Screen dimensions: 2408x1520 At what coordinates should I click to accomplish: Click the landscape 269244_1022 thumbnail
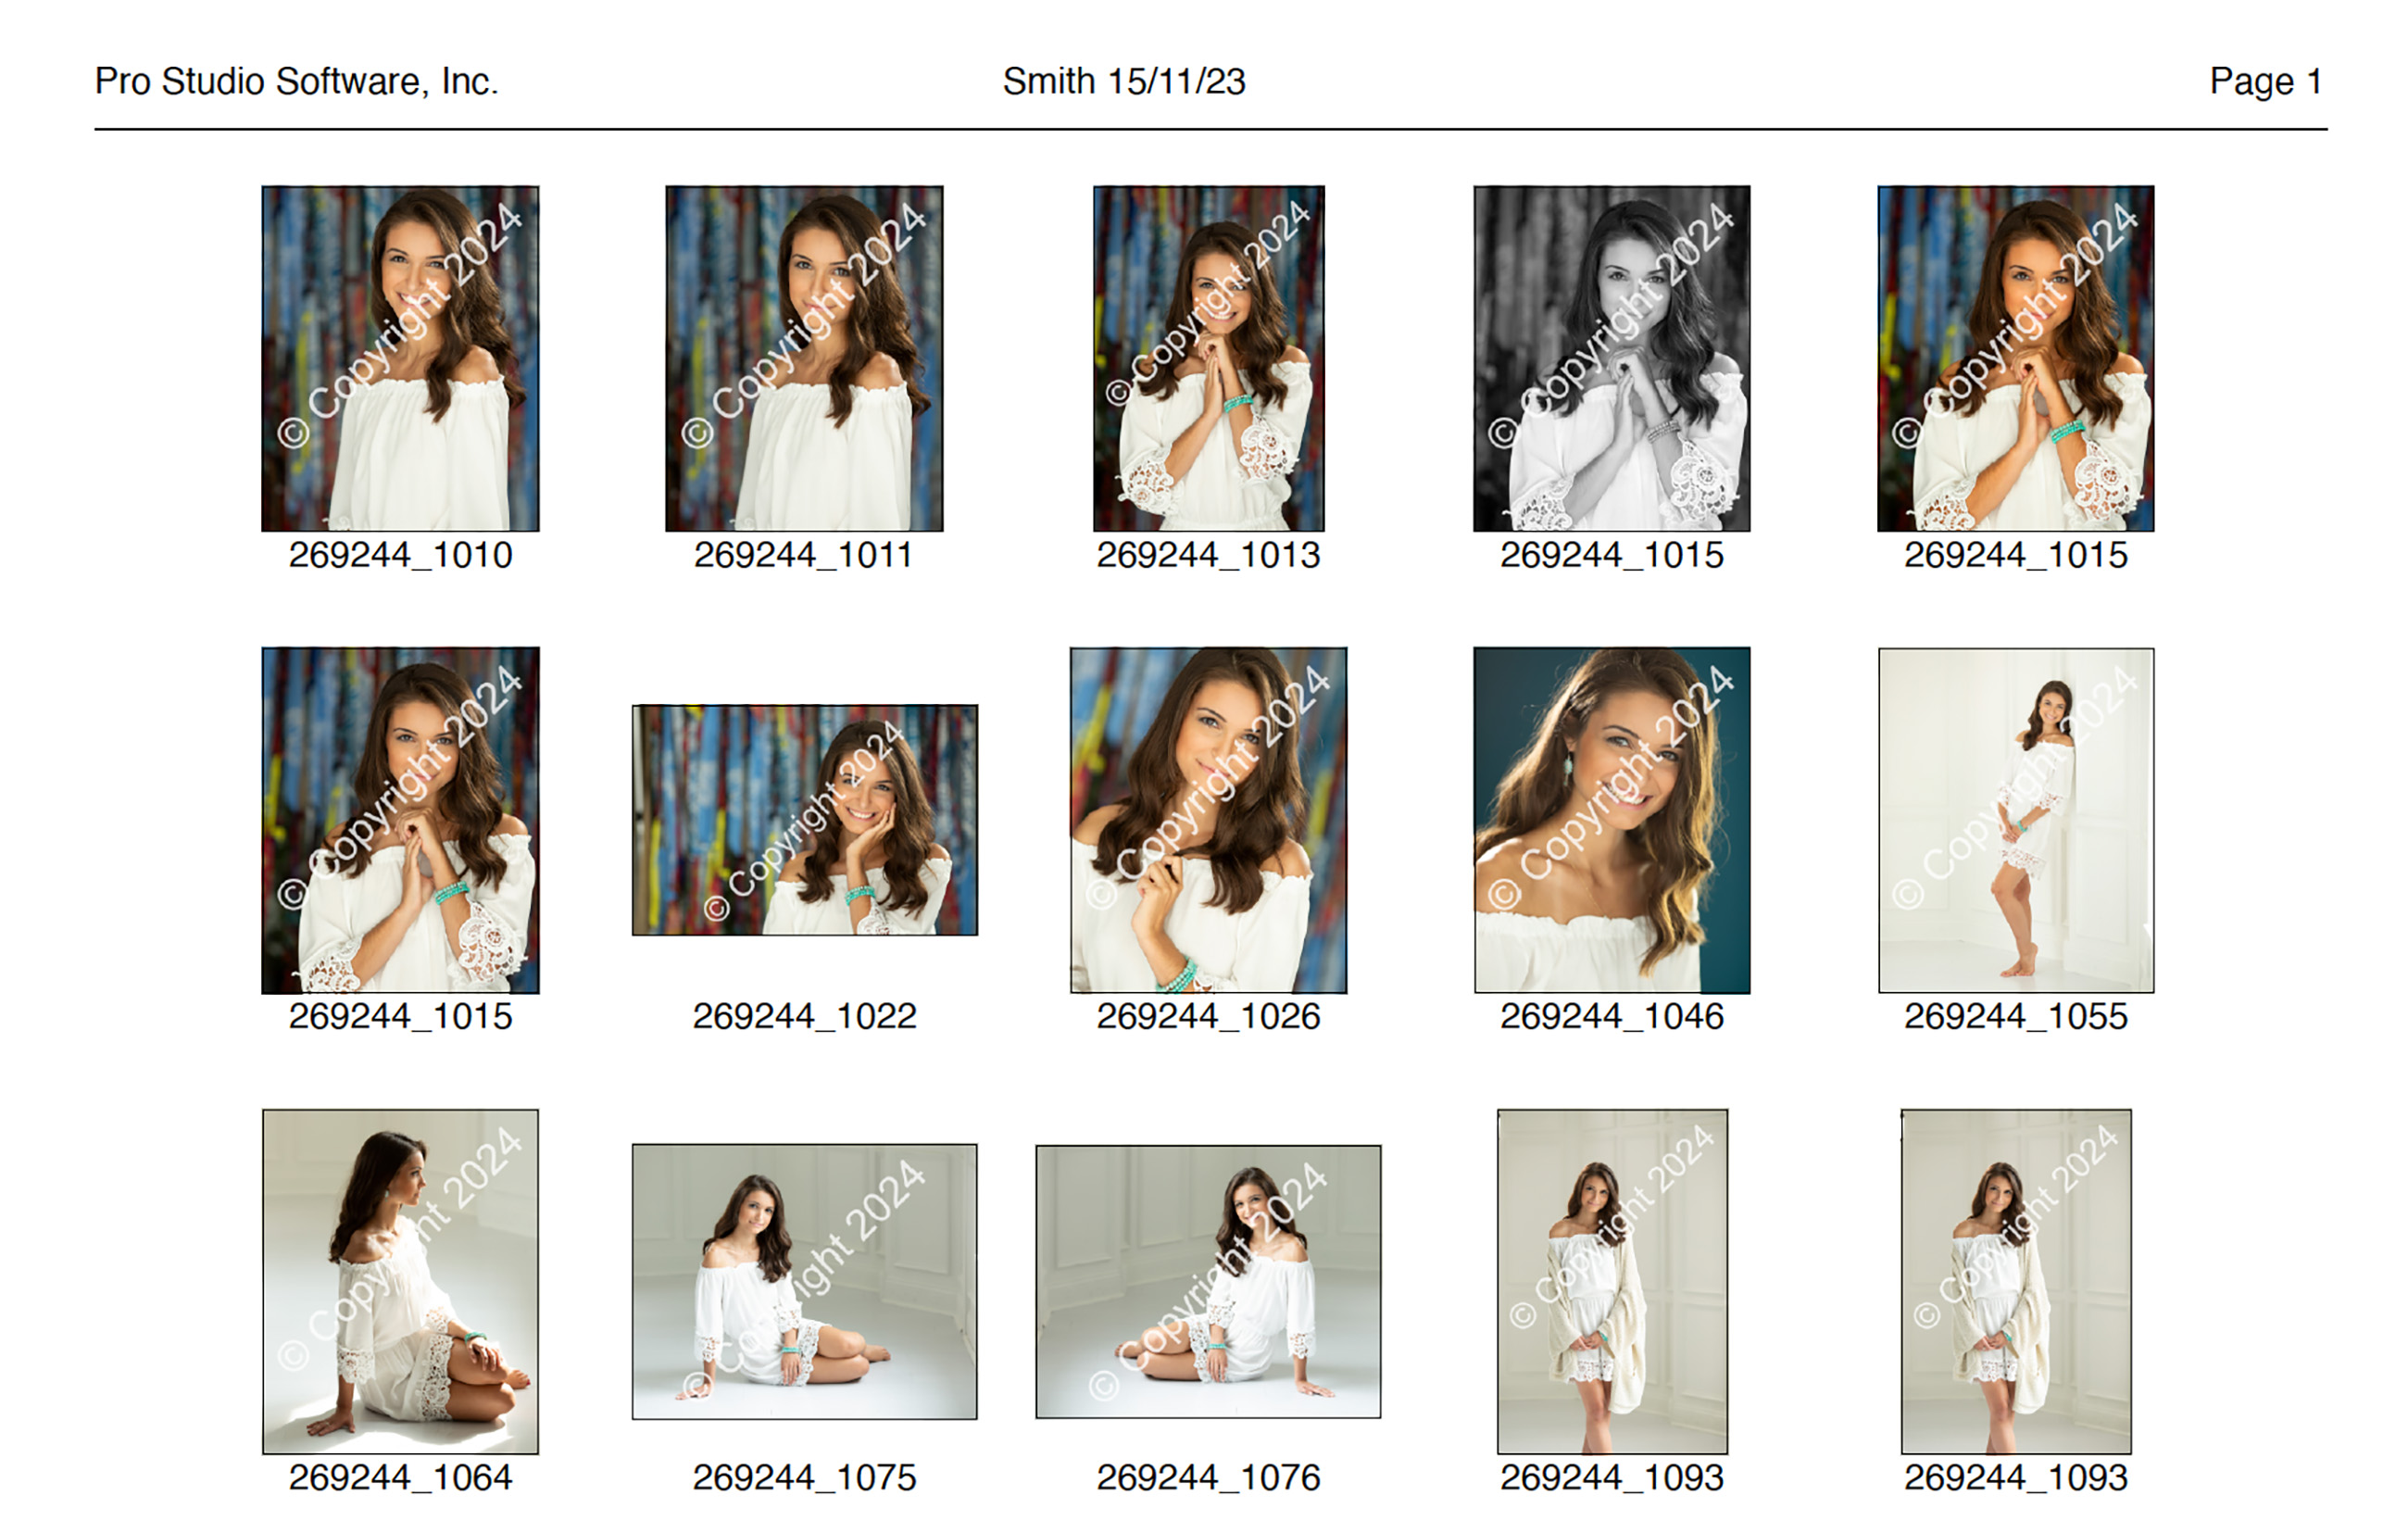804,820
